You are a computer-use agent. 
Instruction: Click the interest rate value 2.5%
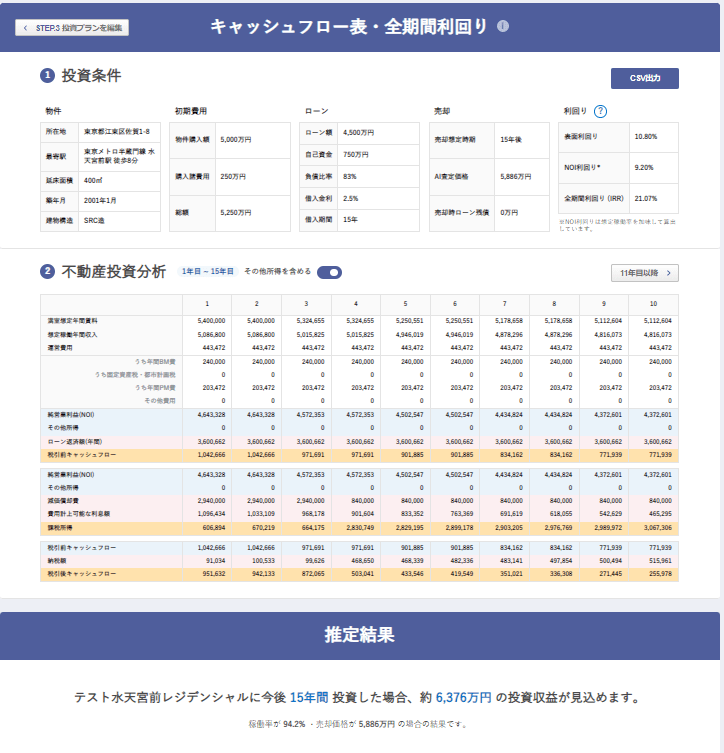pos(350,198)
